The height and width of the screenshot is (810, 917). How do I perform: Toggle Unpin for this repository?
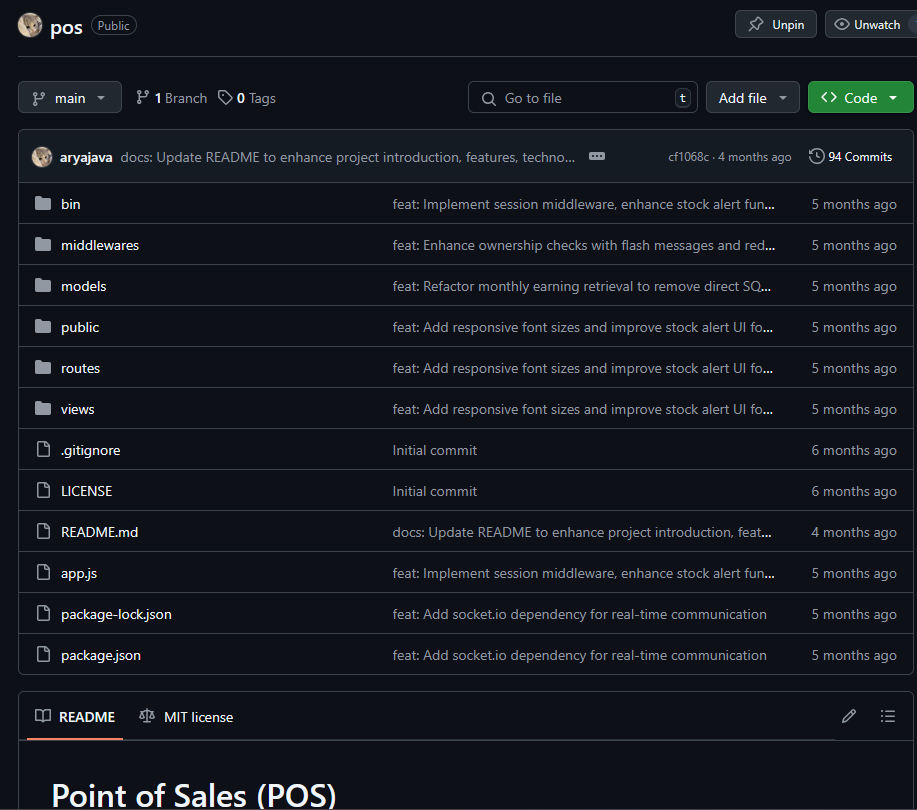(776, 24)
